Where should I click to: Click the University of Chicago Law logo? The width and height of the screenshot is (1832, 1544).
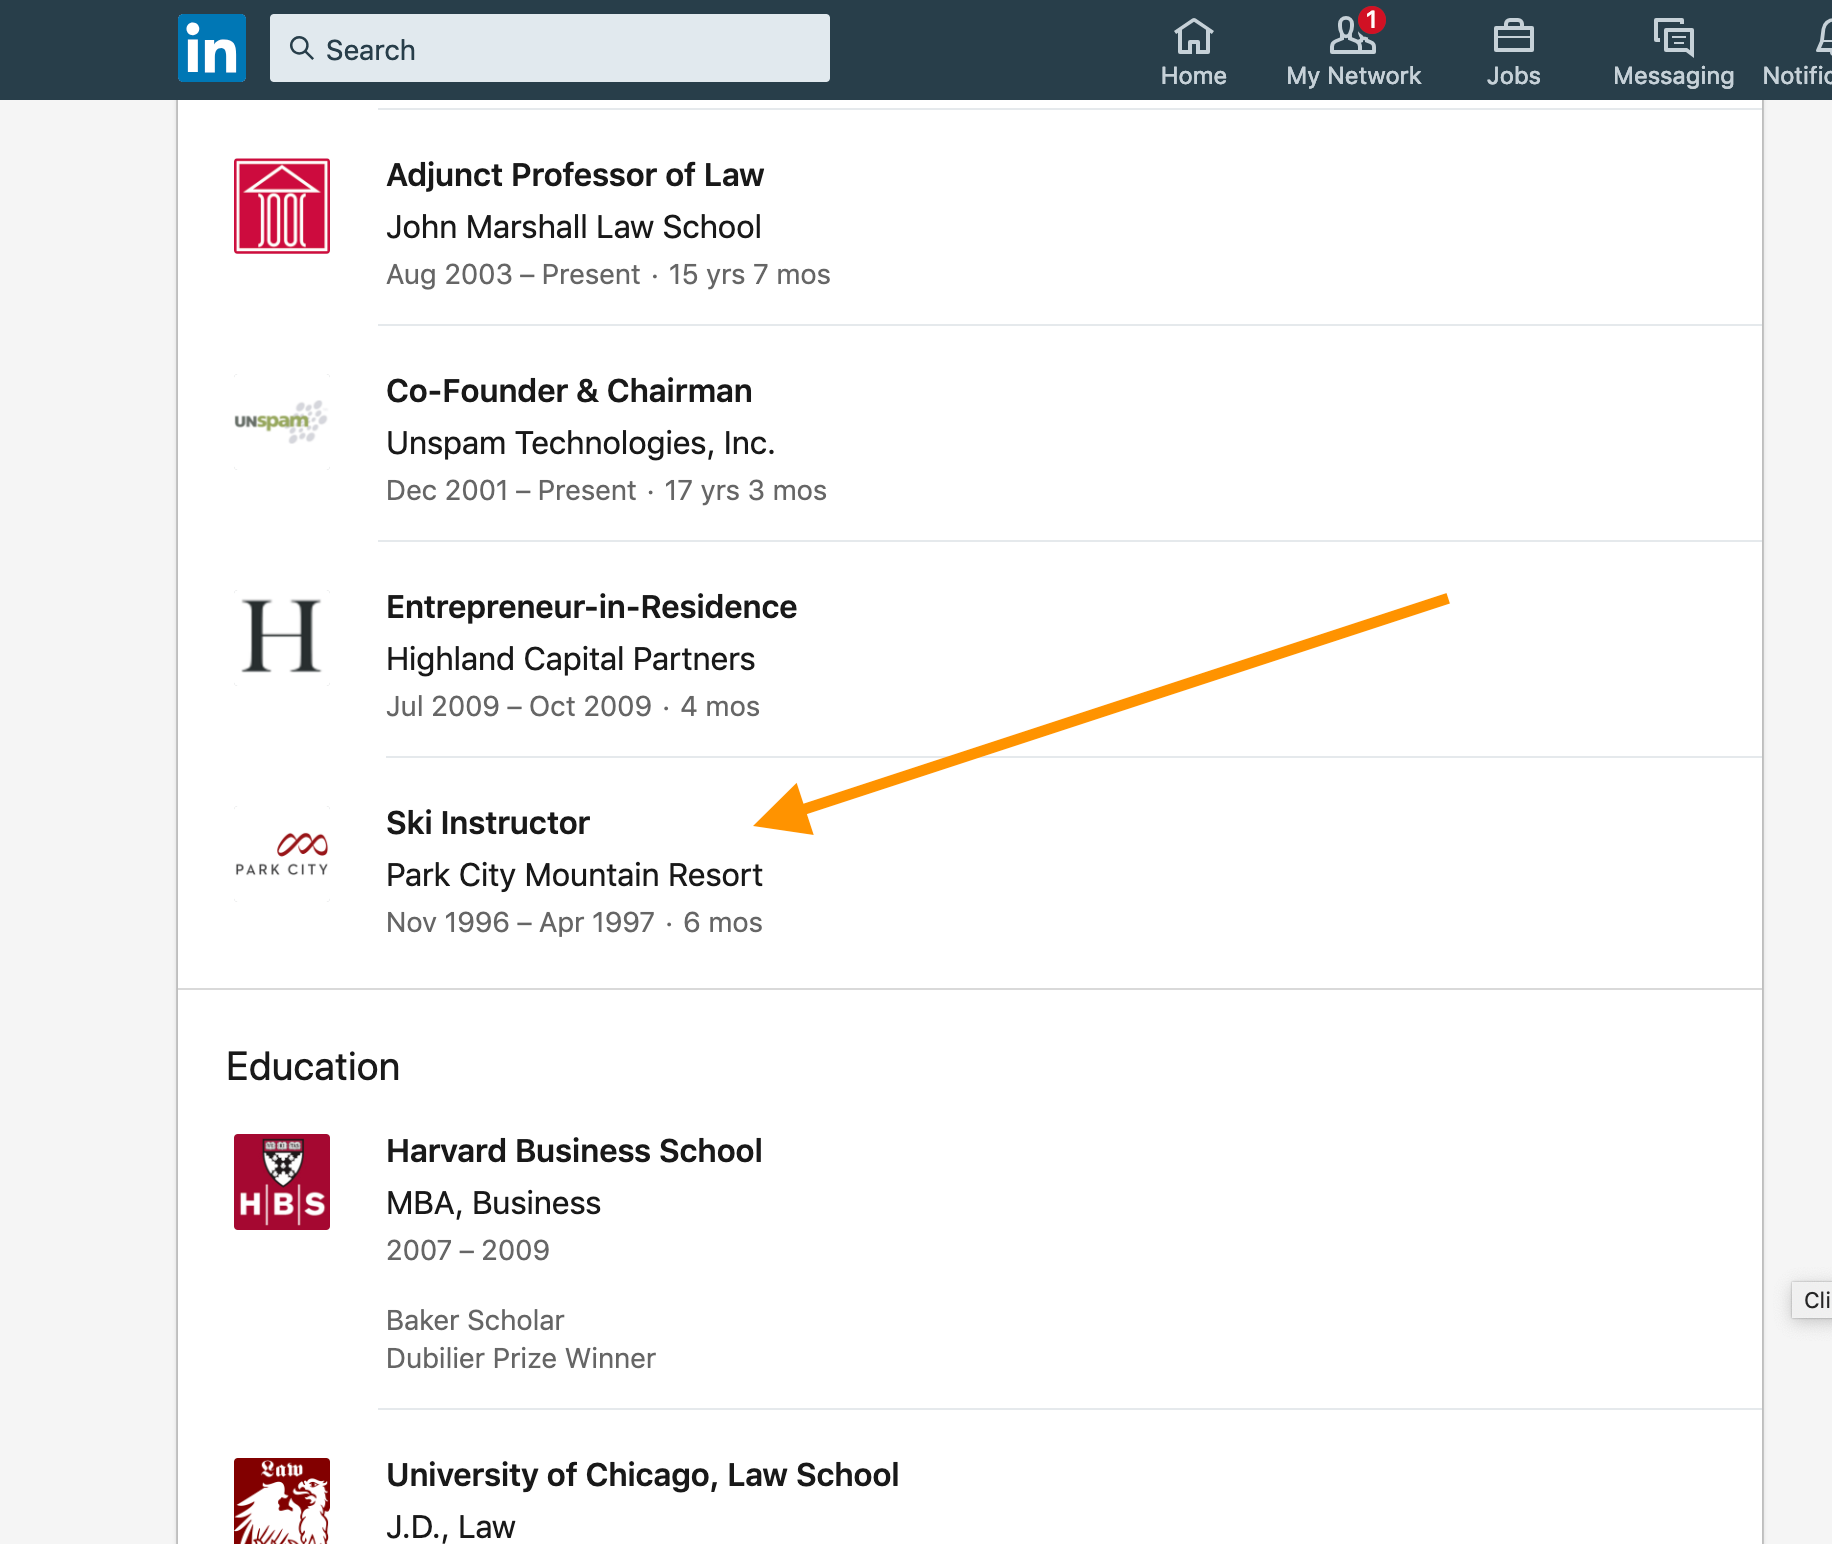pos(282,1500)
